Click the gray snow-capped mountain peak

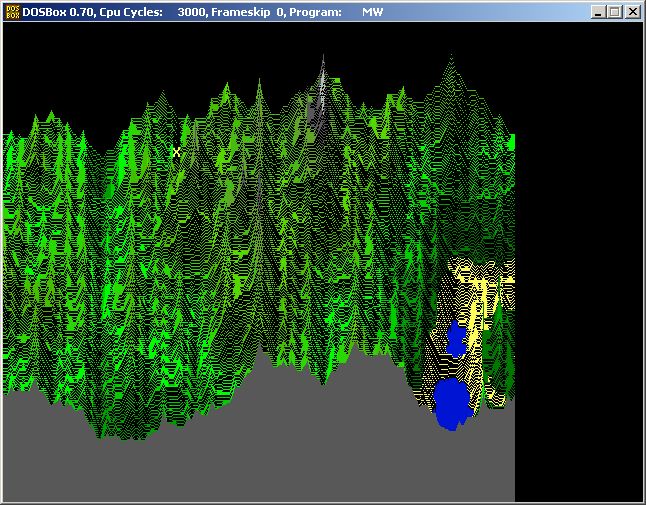click(x=321, y=90)
